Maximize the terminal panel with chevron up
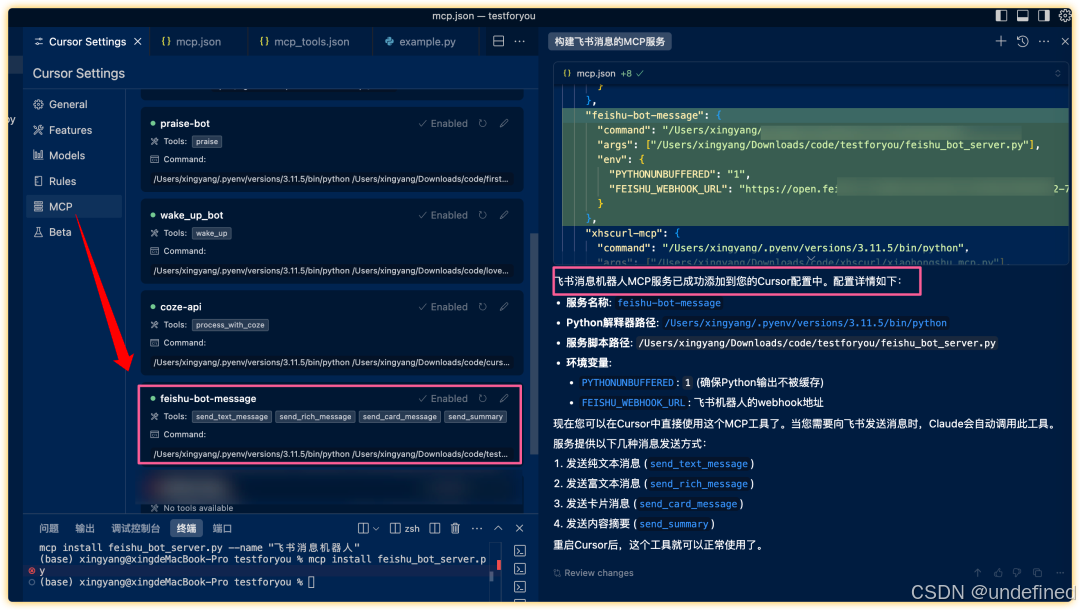 point(498,529)
